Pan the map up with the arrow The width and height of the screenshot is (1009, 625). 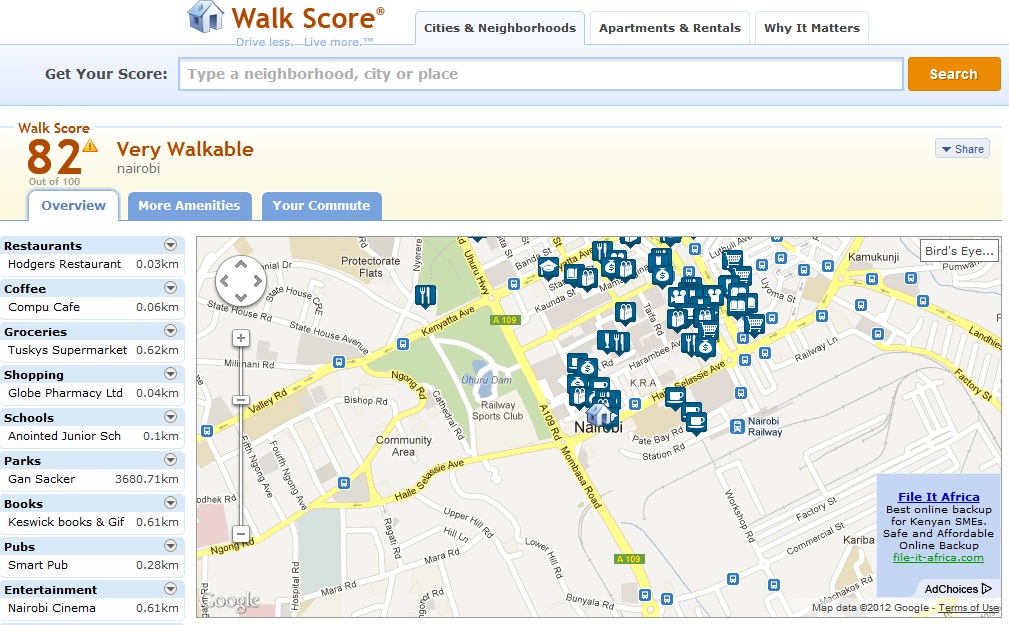[241, 265]
